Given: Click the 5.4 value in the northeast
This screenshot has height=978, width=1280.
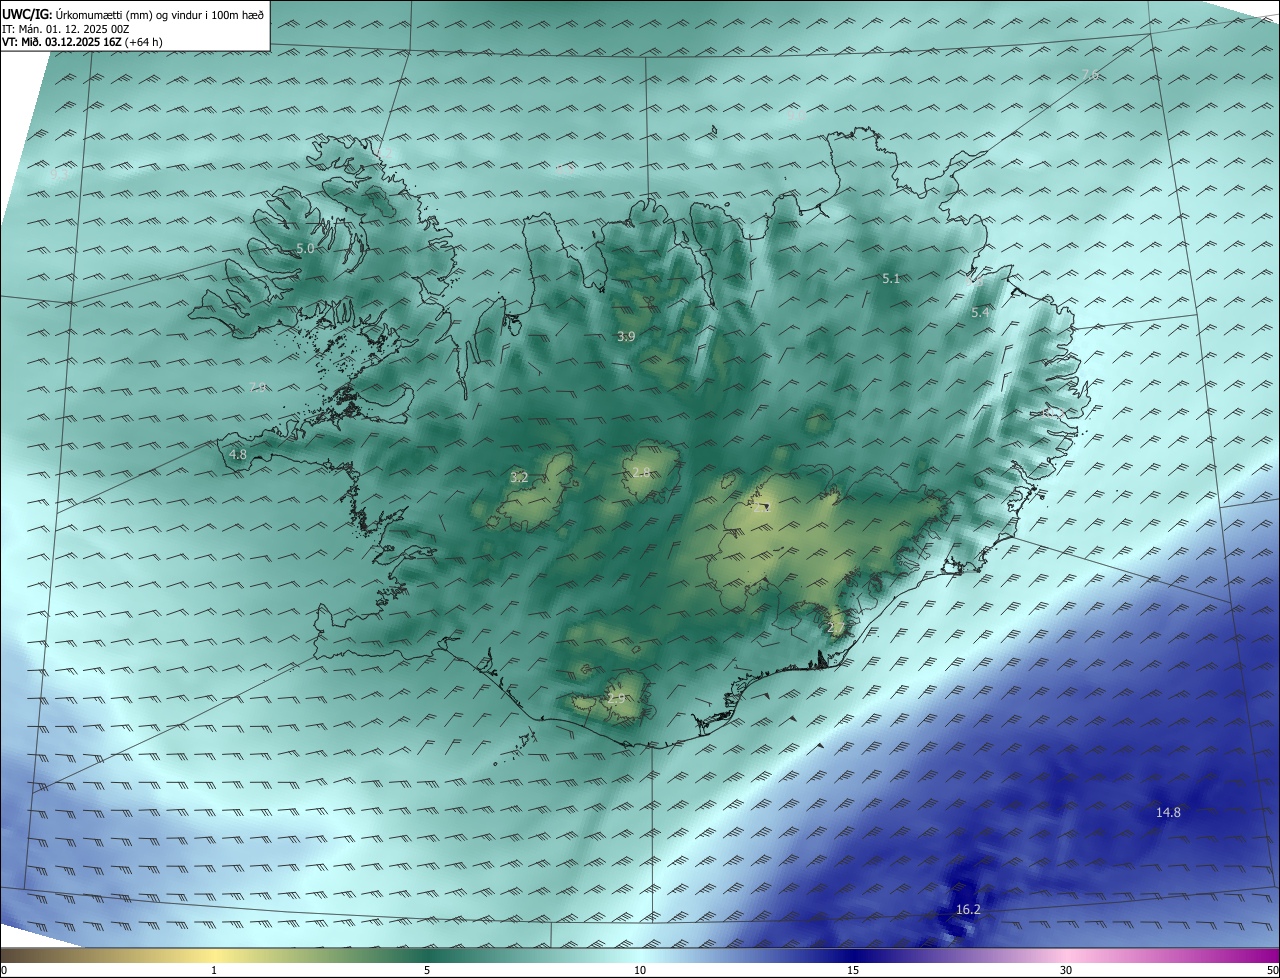Looking at the screenshot, I should pos(980,313).
